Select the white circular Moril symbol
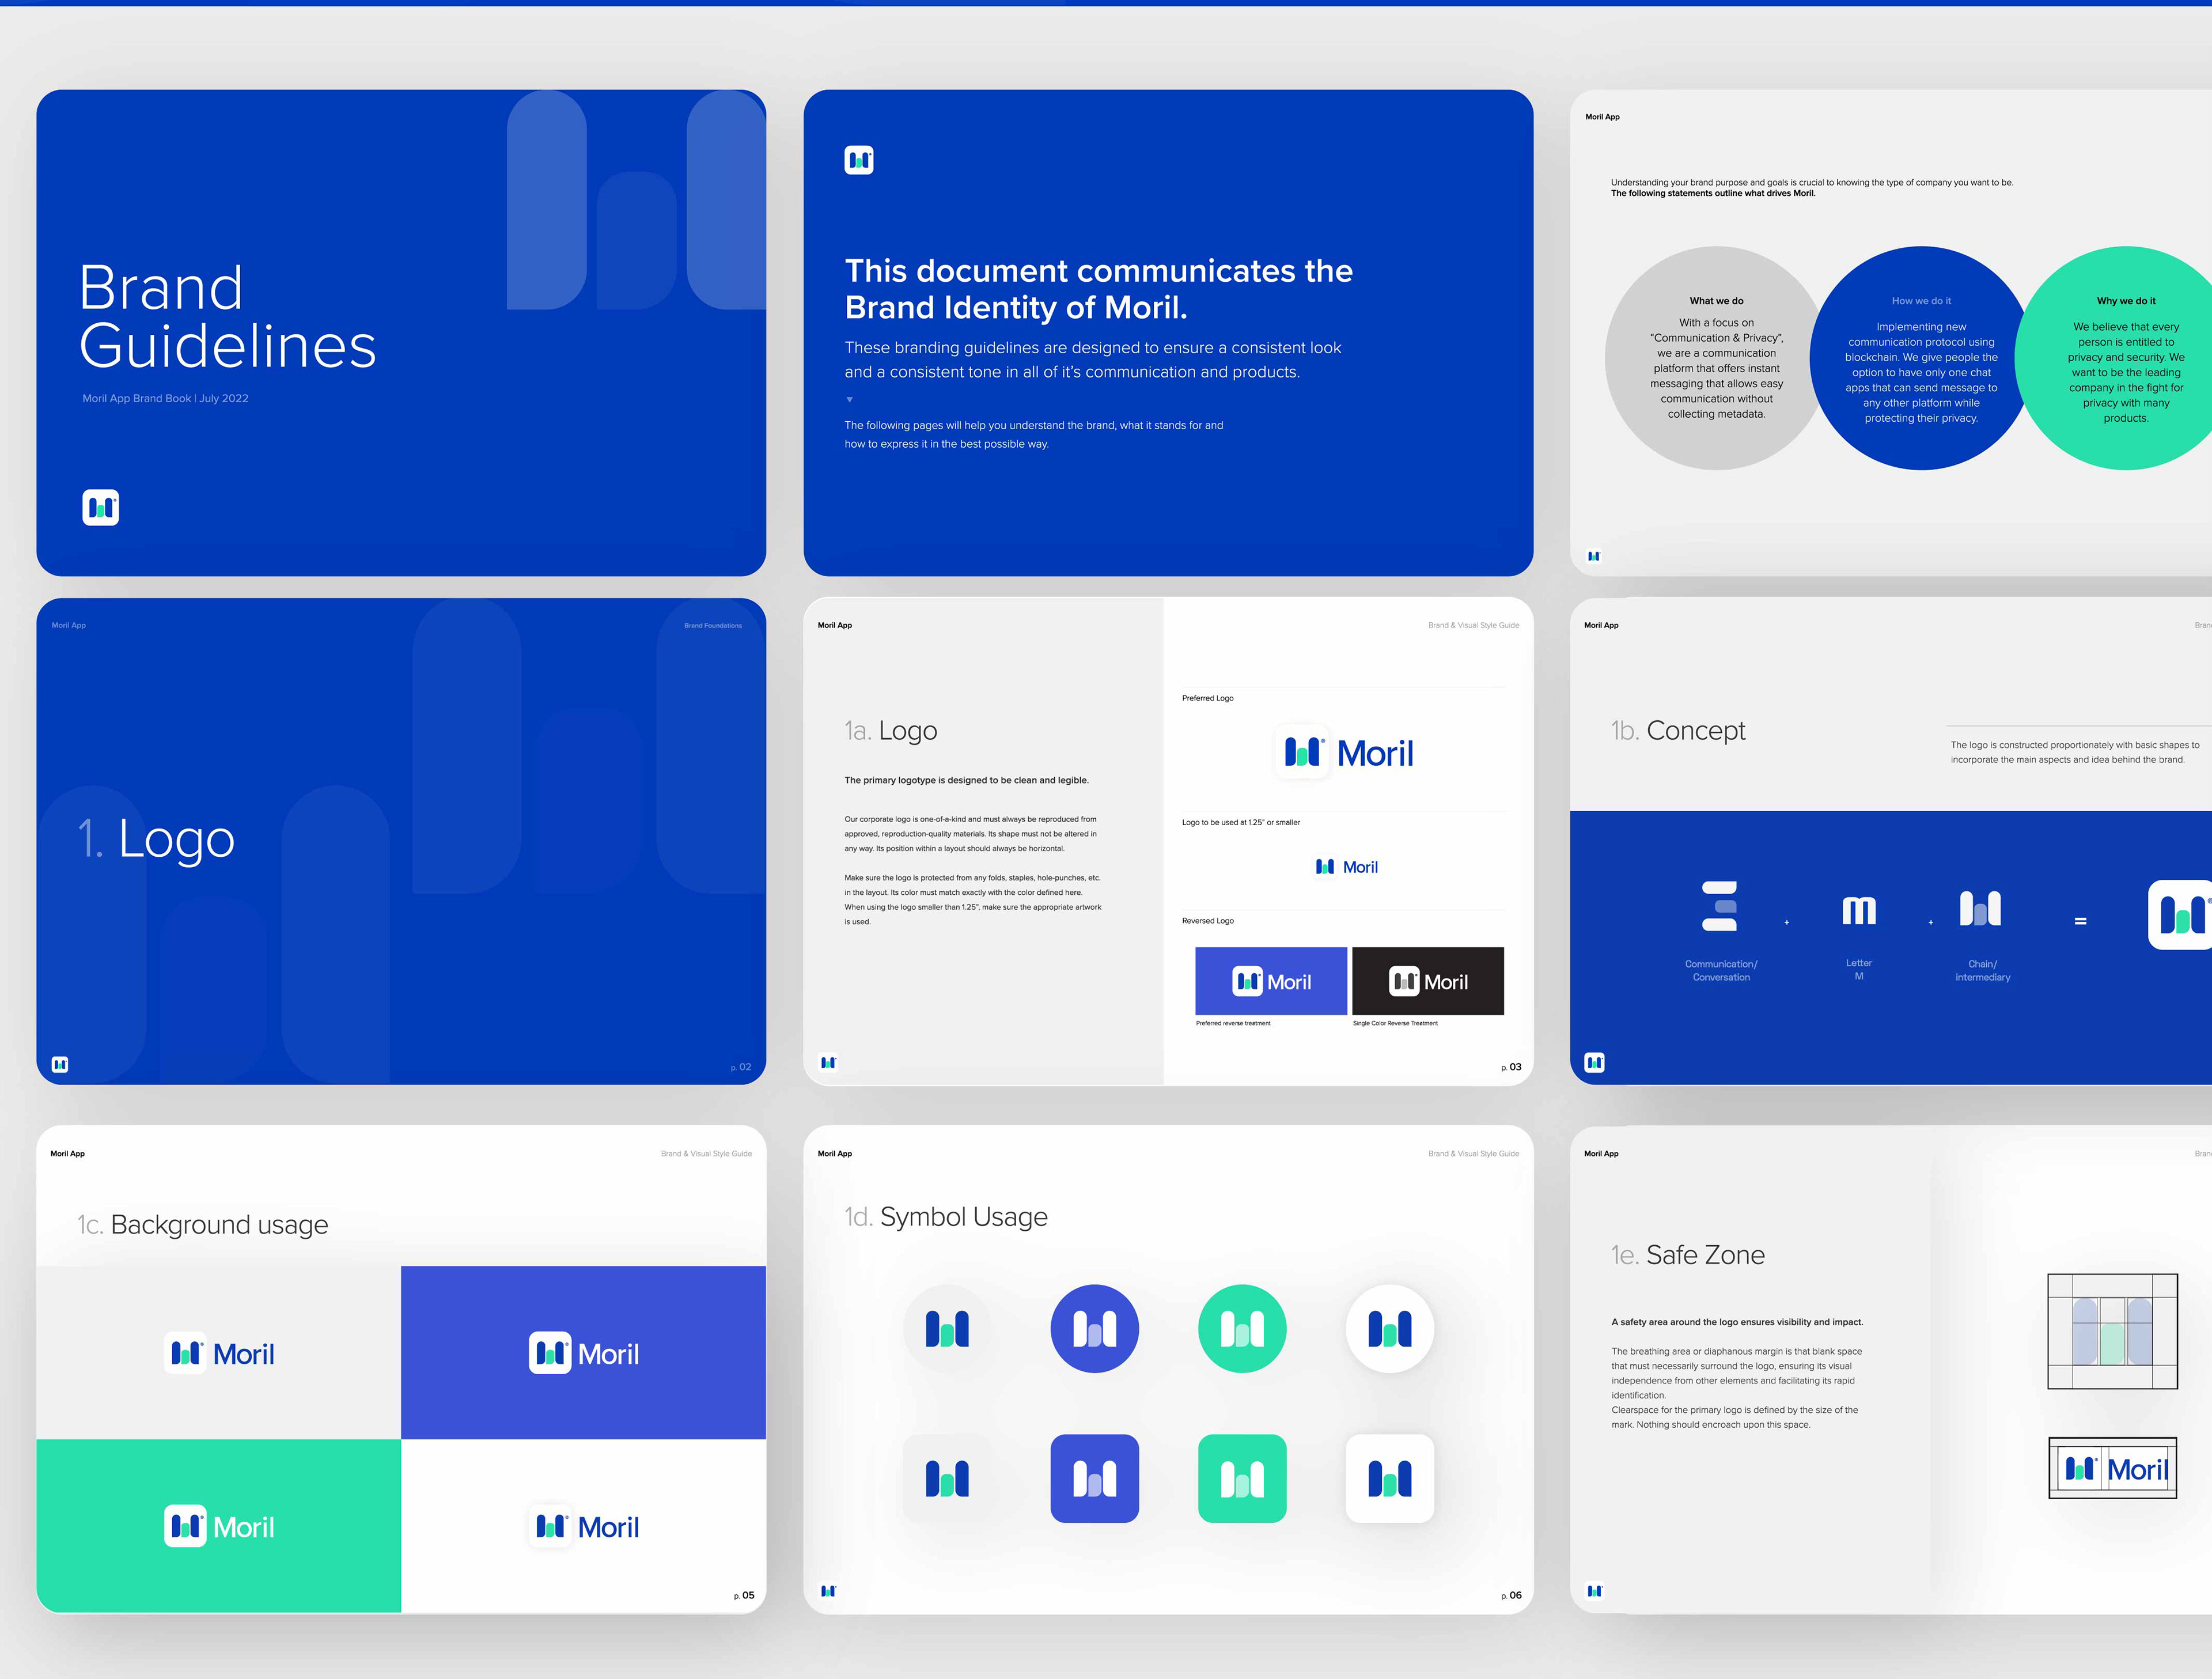 1389,1329
